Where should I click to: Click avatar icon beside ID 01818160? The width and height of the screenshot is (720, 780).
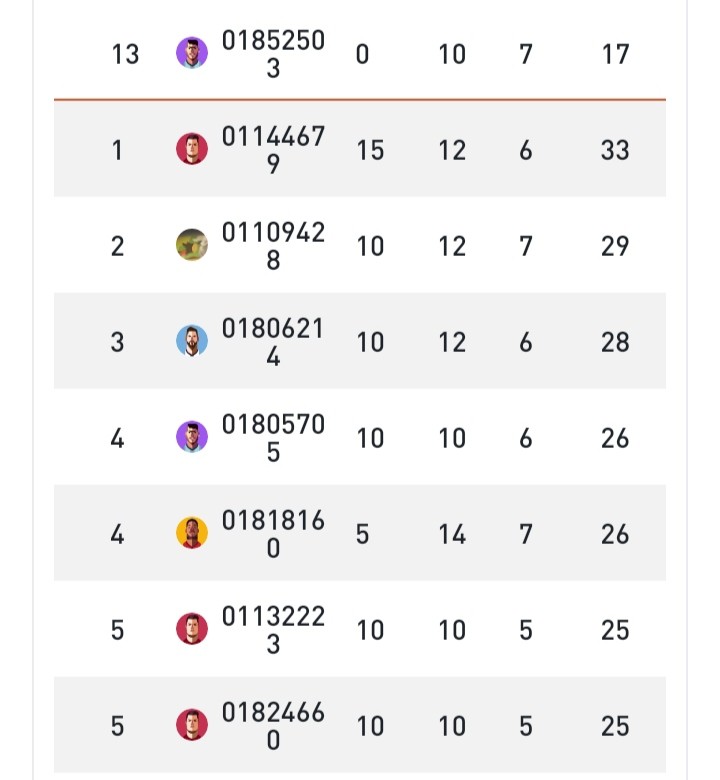(x=192, y=533)
